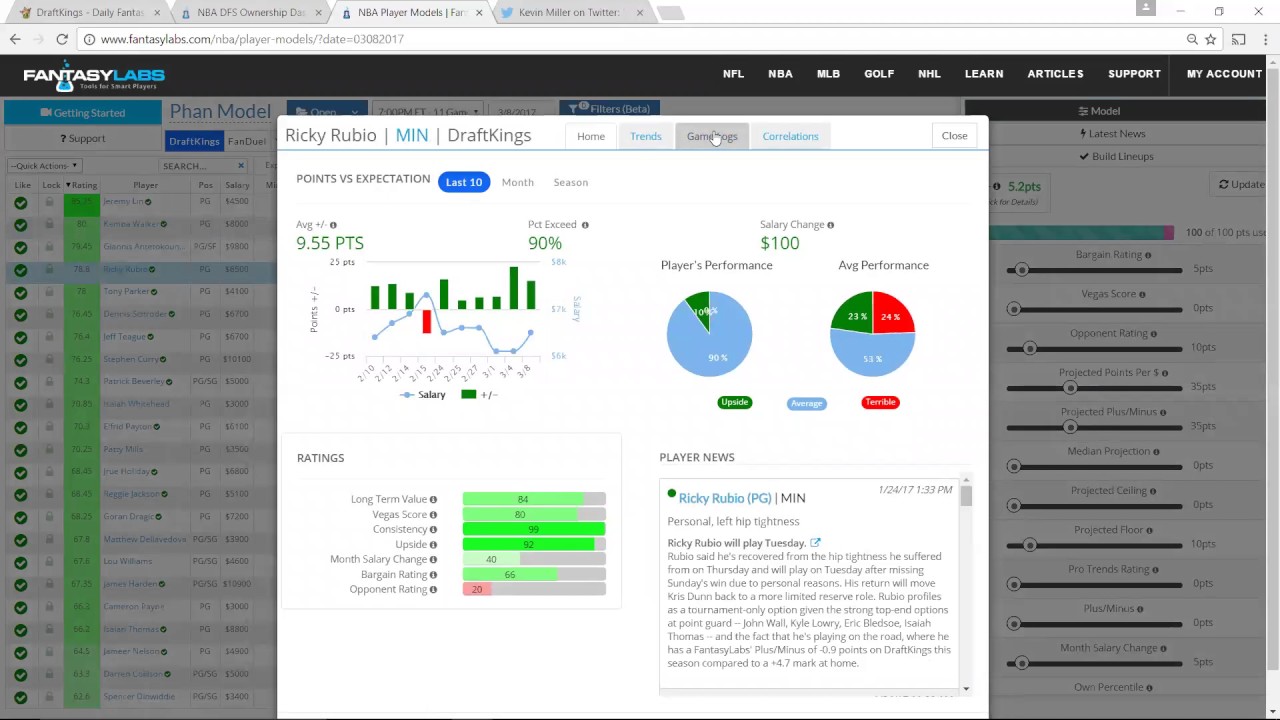Open ARTICLES in top navigation

coord(1055,74)
